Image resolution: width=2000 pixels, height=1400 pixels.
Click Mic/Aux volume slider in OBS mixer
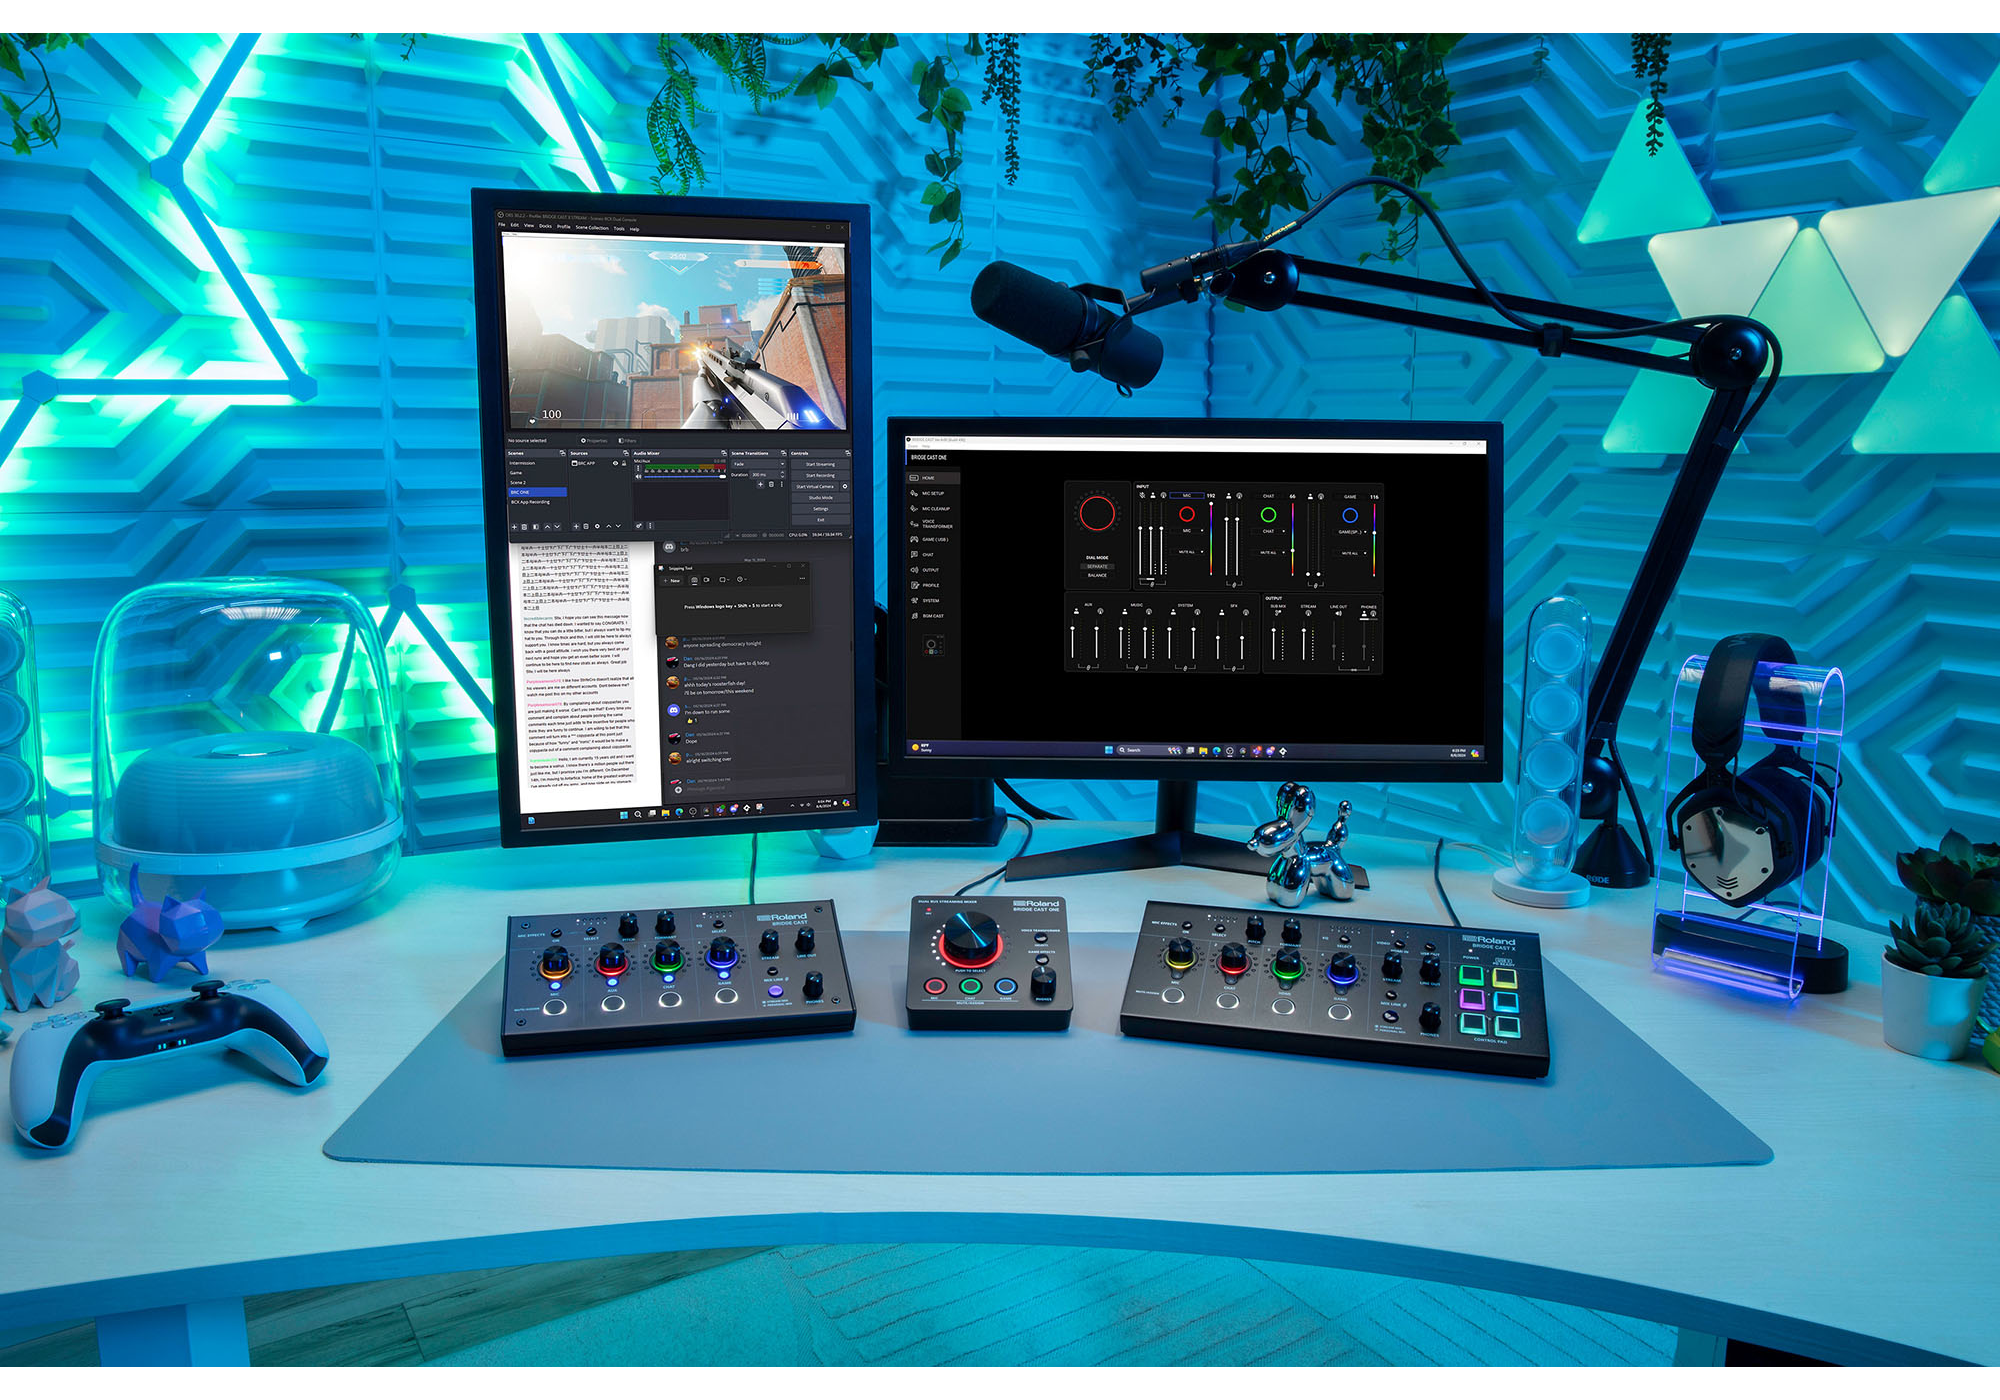[x=685, y=477]
